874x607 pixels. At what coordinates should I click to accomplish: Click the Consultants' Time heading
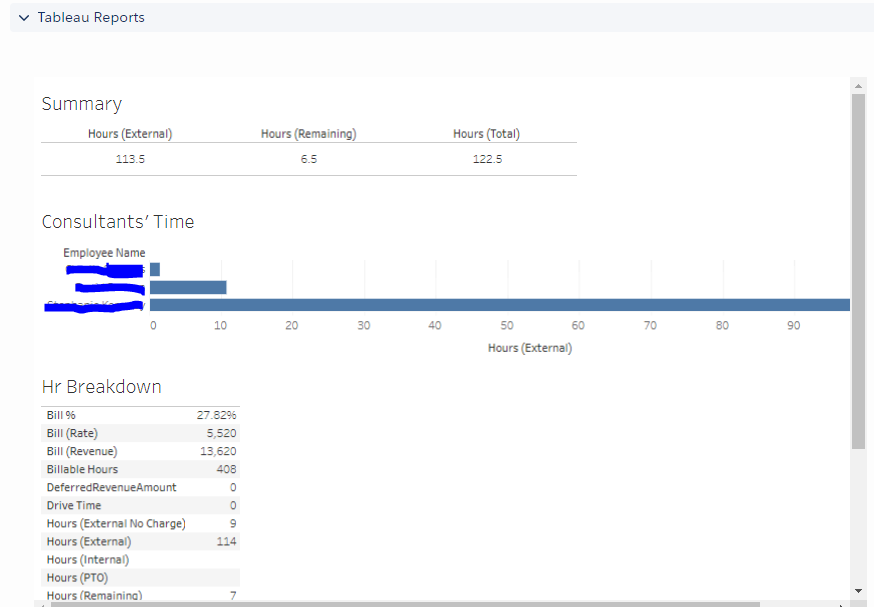pos(118,222)
